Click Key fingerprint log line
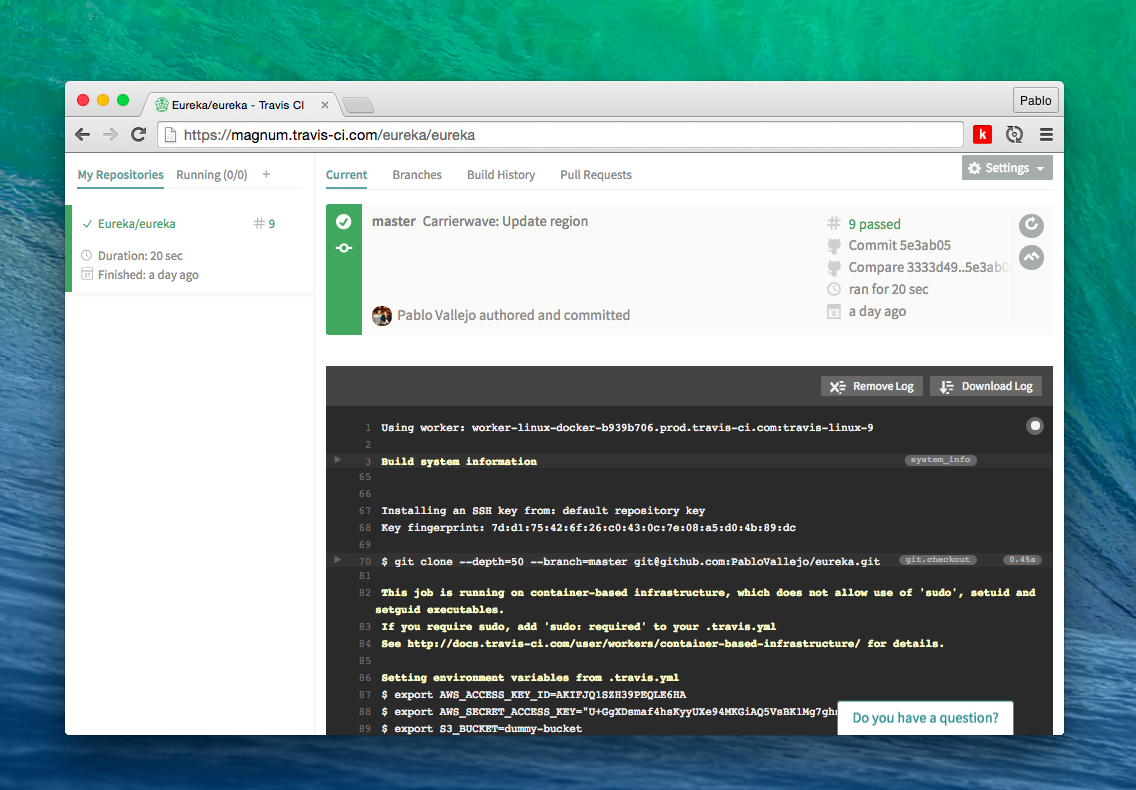Viewport: 1136px width, 790px height. point(588,528)
